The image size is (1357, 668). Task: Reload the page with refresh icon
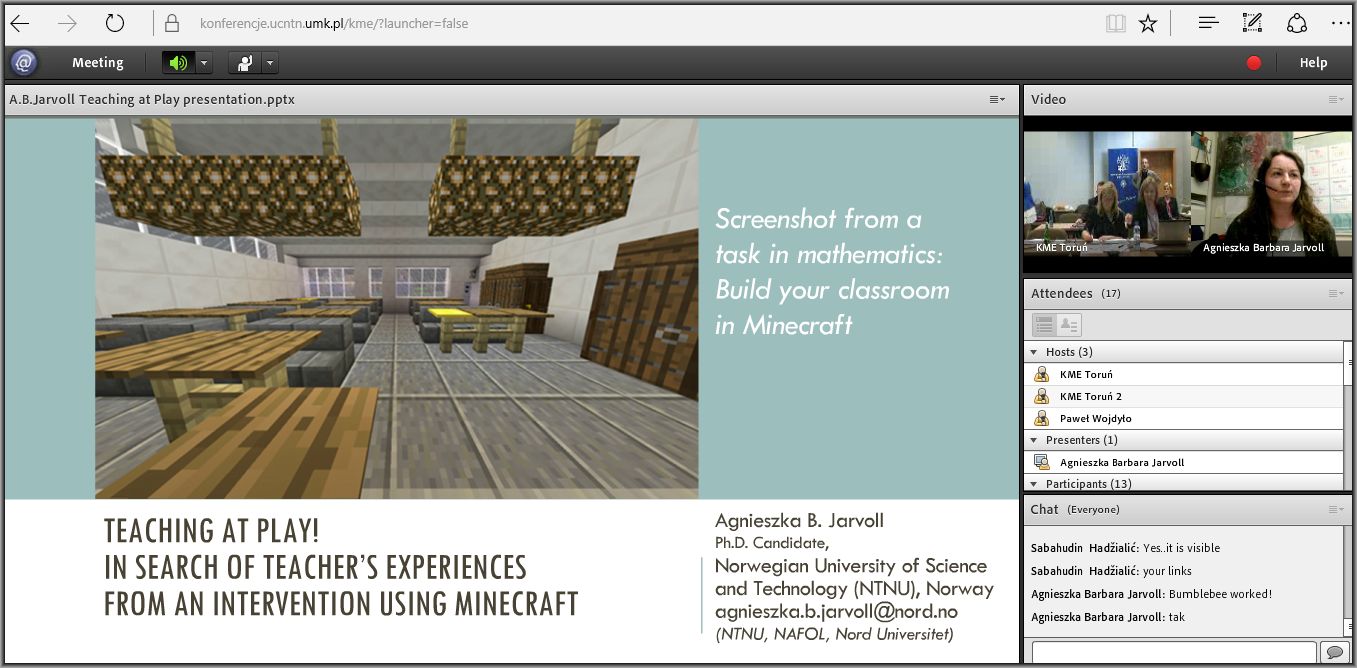[115, 23]
